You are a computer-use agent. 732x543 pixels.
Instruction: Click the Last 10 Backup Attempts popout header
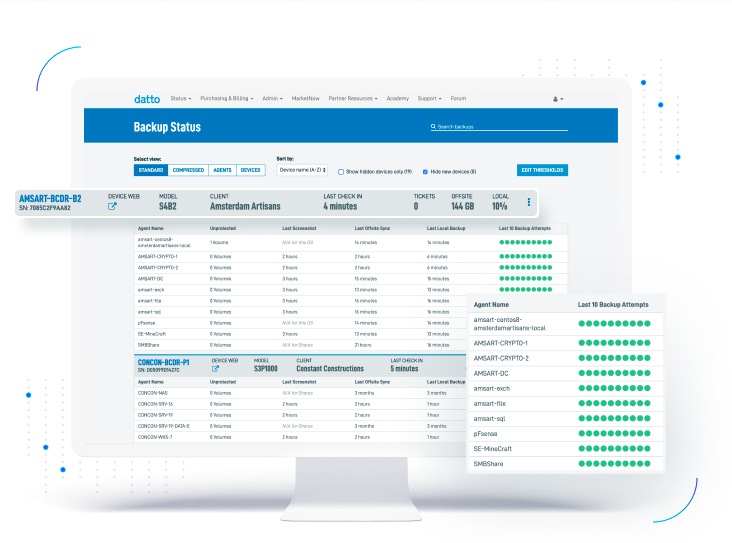tap(613, 304)
